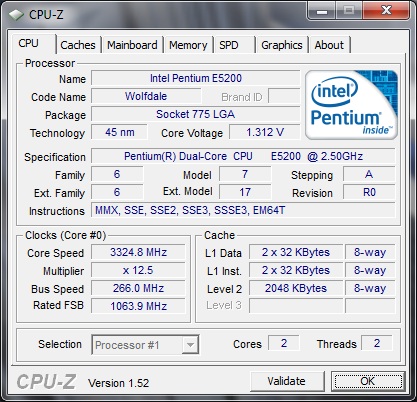The height and width of the screenshot is (402, 417).
Task: Click the Instructions field listing MMX, SSE
Action: 243,211
